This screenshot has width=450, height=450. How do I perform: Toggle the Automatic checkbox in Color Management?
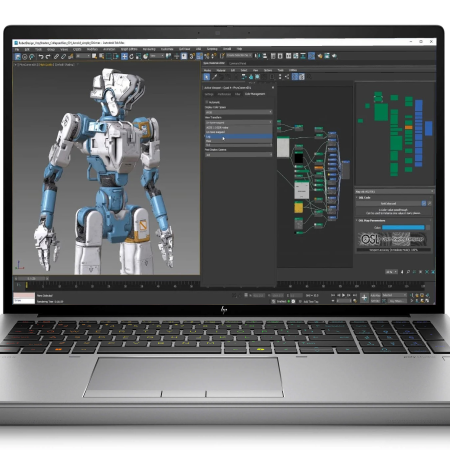click(x=207, y=102)
